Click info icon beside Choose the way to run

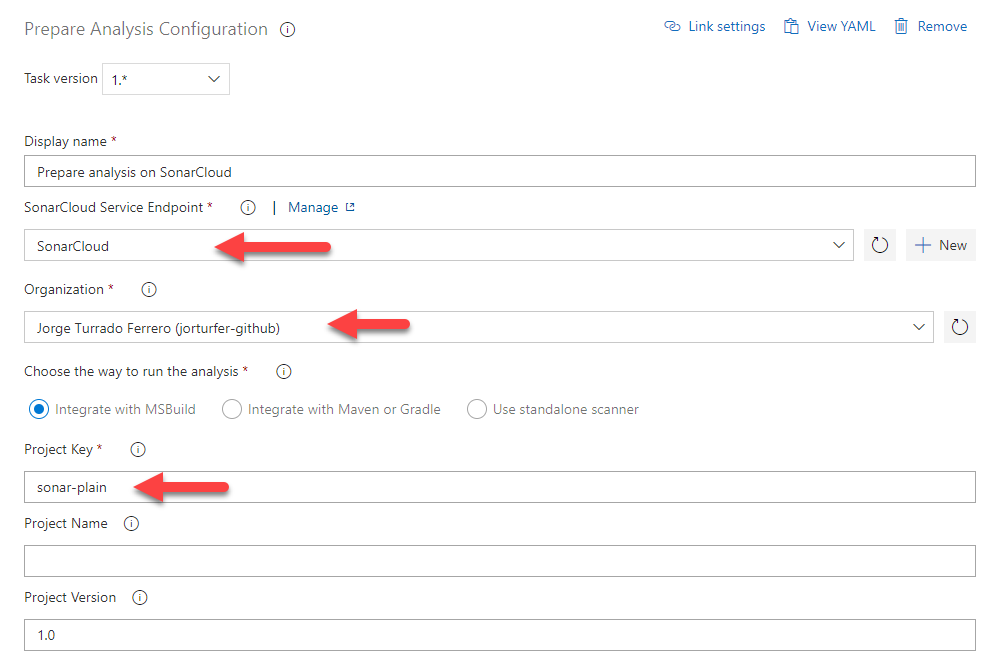(x=283, y=372)
